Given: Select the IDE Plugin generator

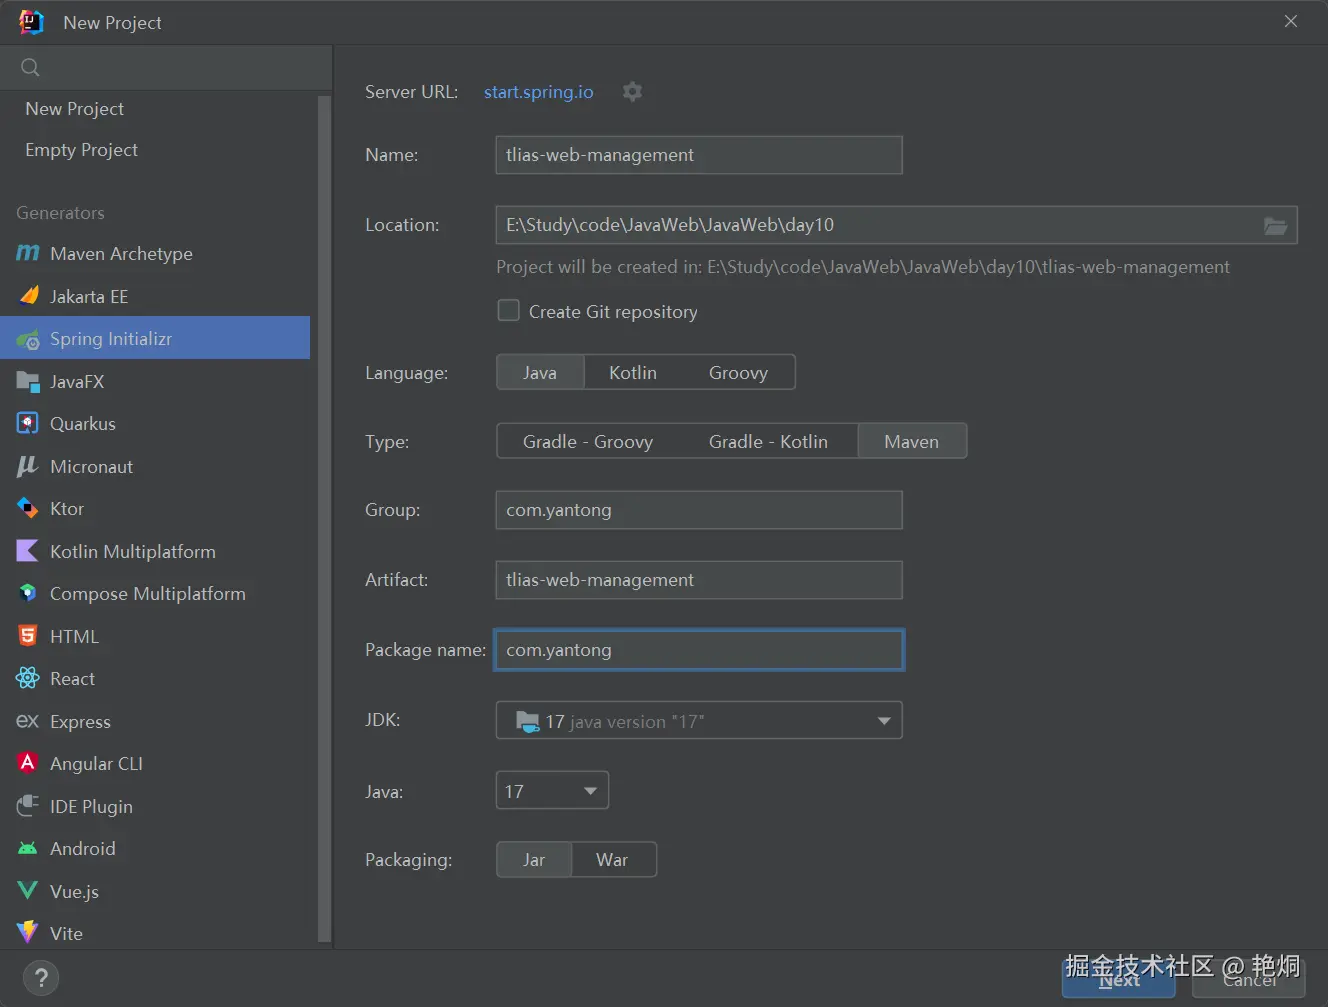Looking at the screenshot, I should (x=155, y=806).
